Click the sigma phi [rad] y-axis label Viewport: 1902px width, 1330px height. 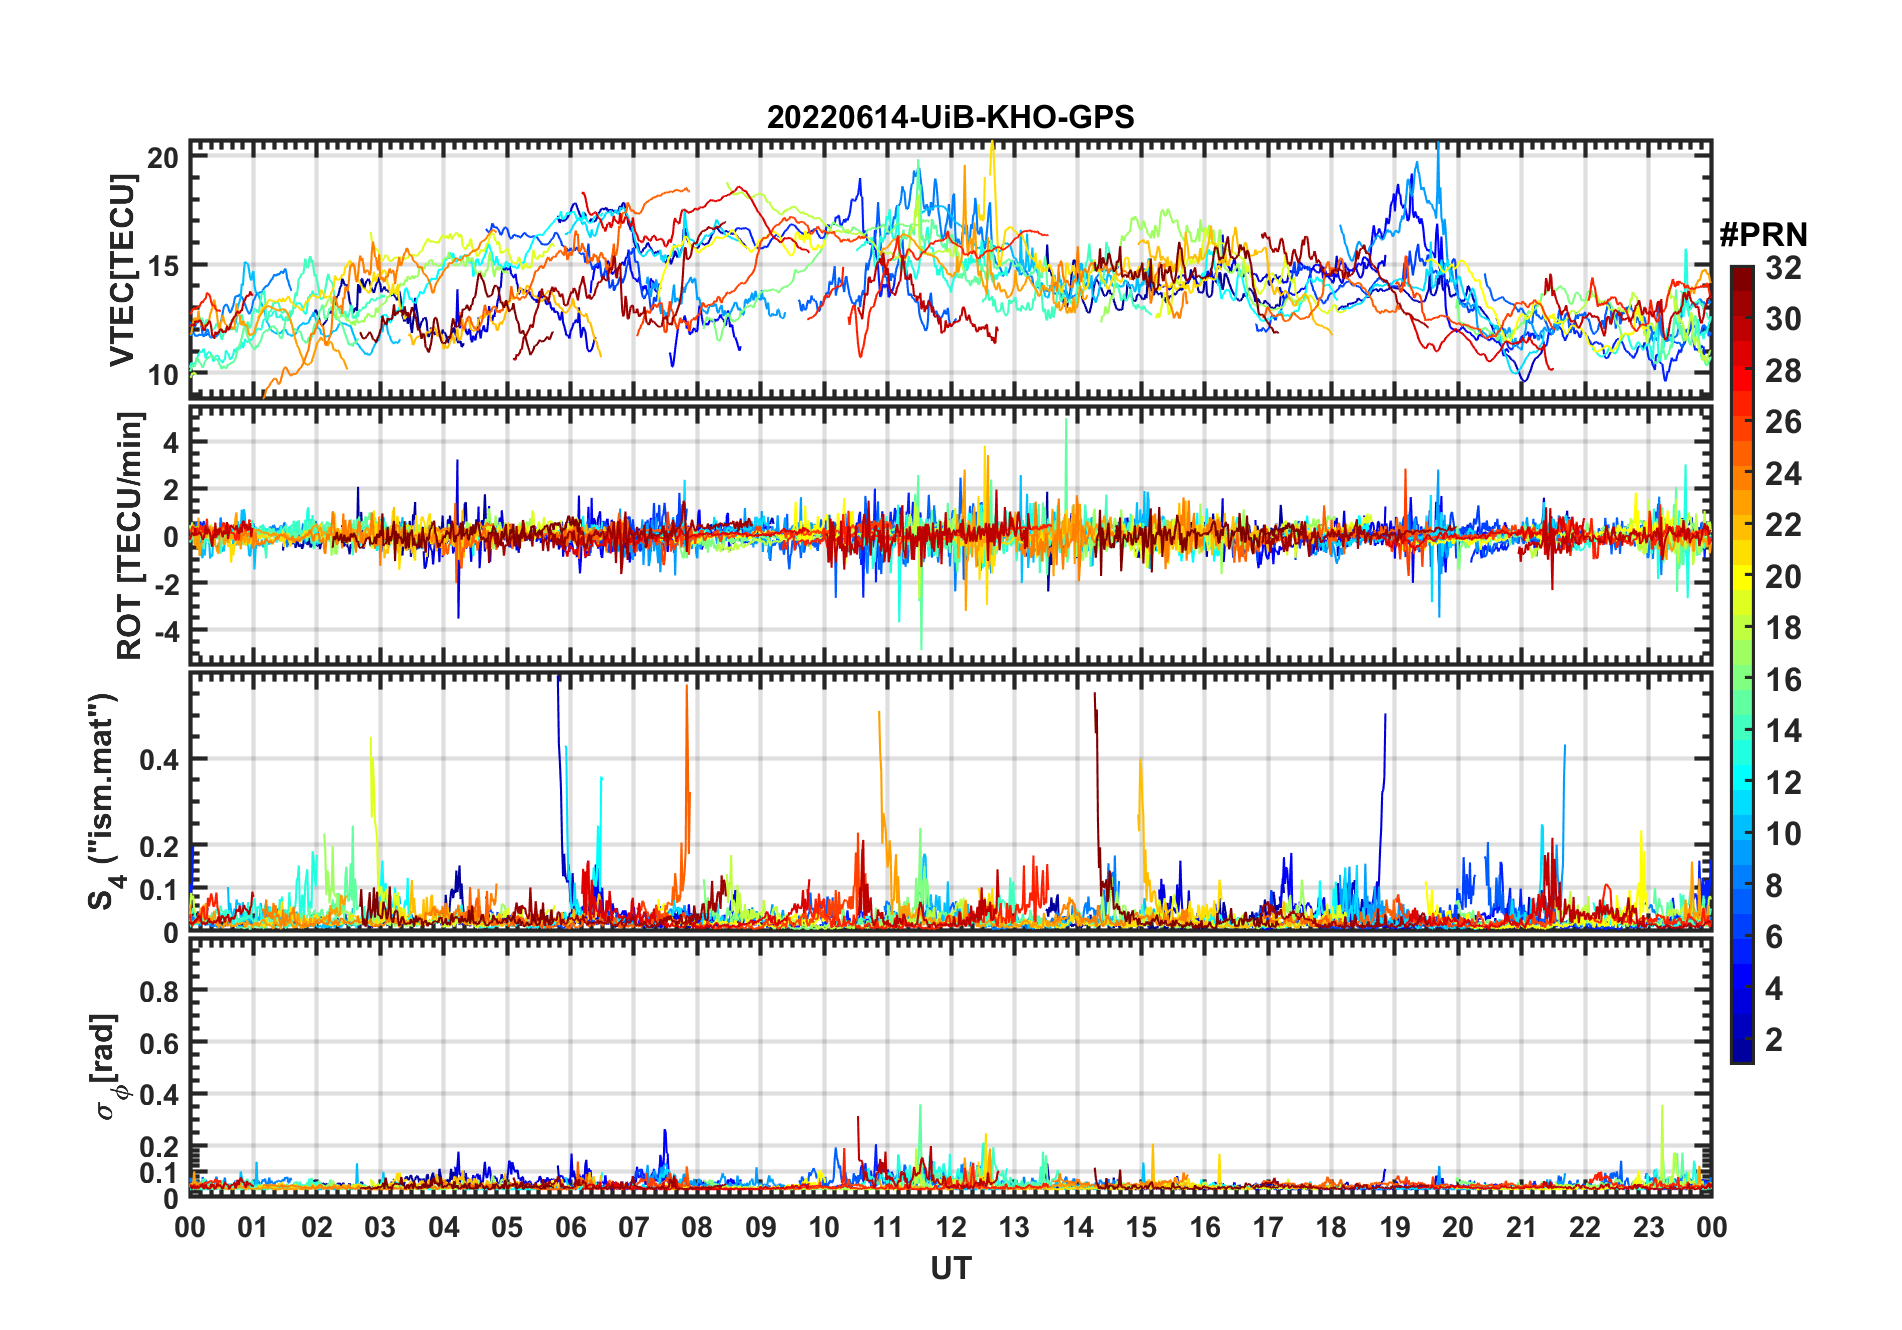click(x=108, y=1066)
